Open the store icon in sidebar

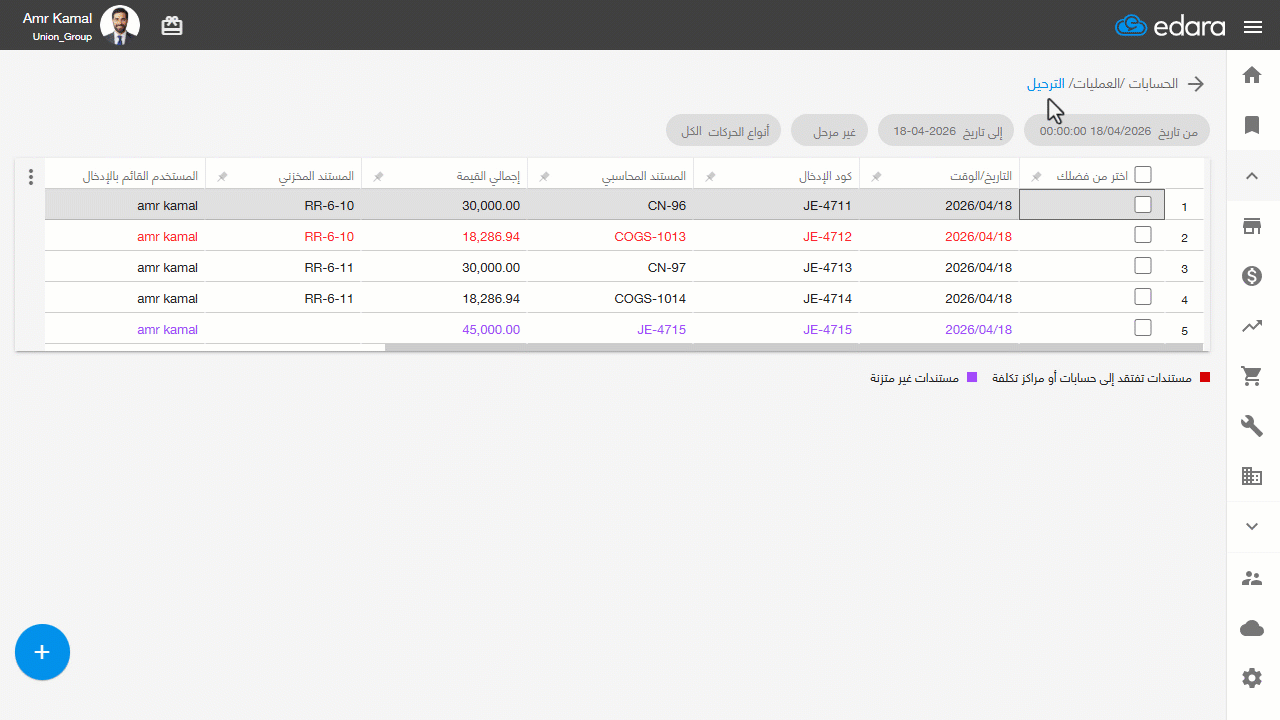1252,226
